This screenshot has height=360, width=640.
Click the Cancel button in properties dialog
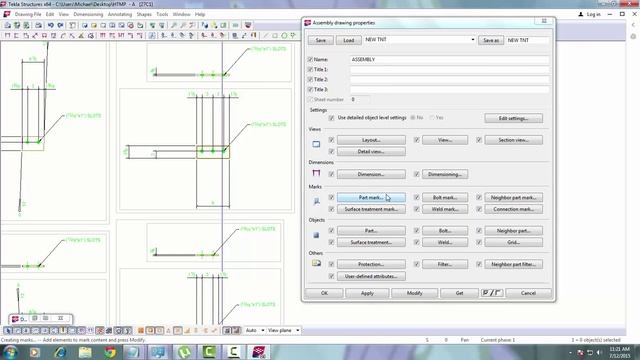pyautogui.click(x=528, y=293)
